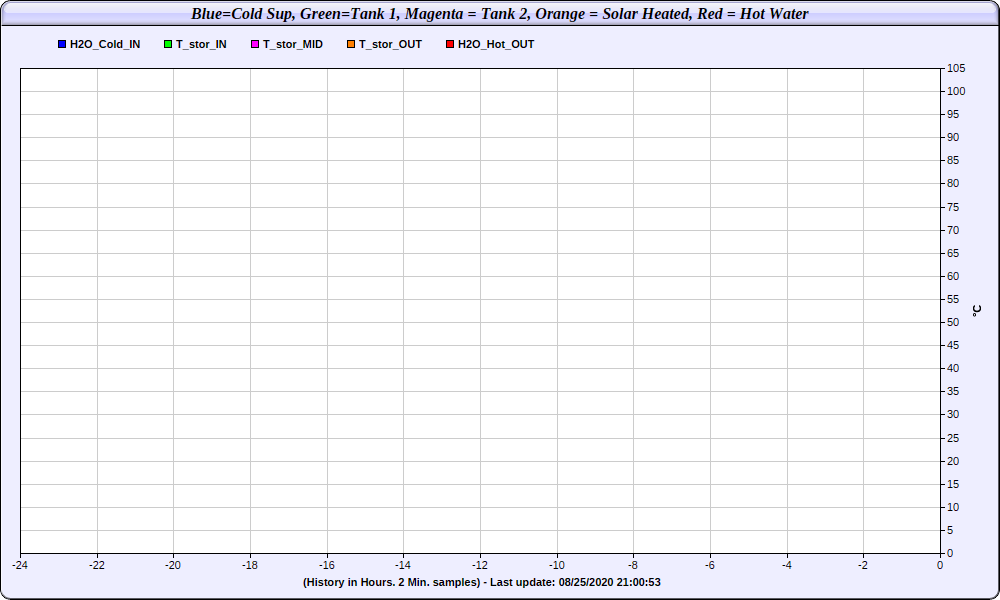This screenshot has width=1000, height=600.
Task: Click the 95 temperature axis label
Action: (x=953, y=114)
